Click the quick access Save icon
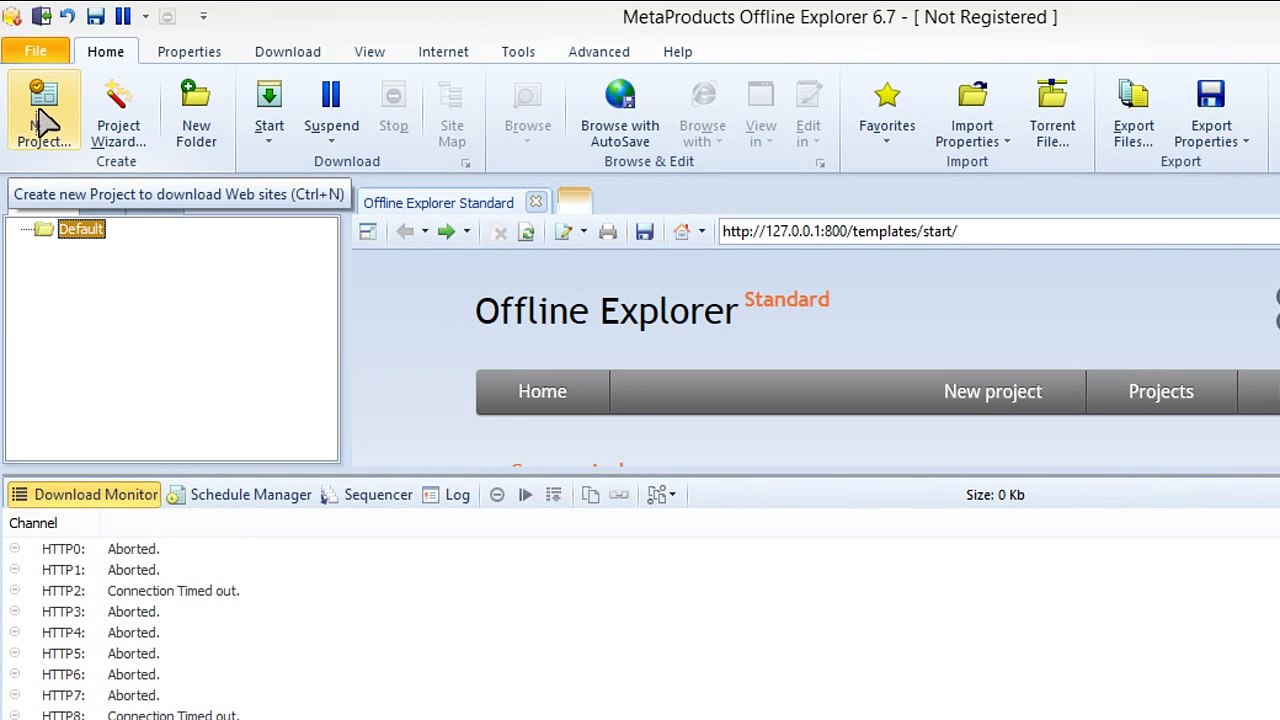 point(96,16)
